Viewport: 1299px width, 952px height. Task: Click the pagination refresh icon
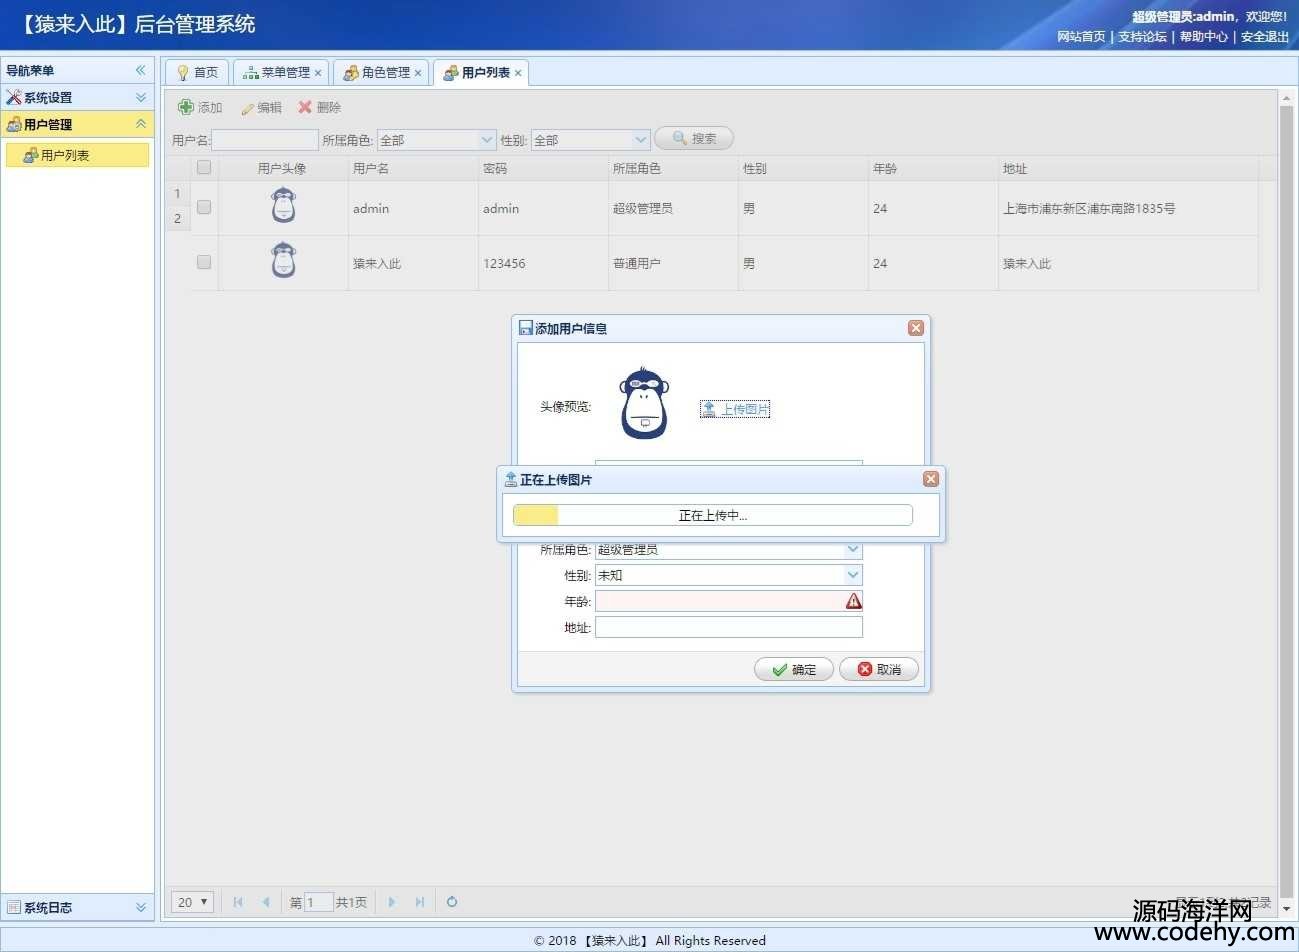452,902
